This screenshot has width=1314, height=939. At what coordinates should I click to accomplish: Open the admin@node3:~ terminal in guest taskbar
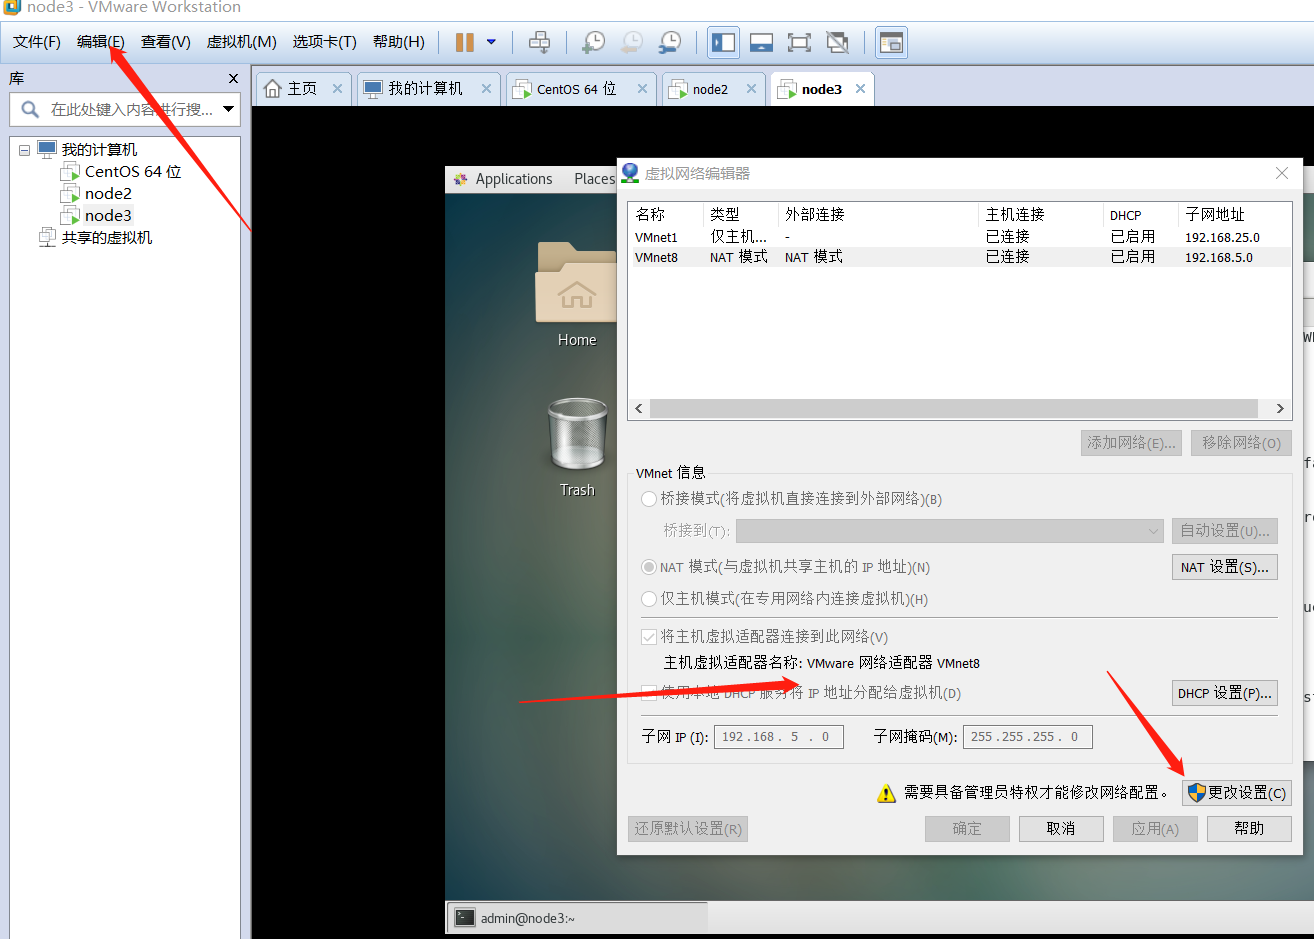click(x=577, y=917)
